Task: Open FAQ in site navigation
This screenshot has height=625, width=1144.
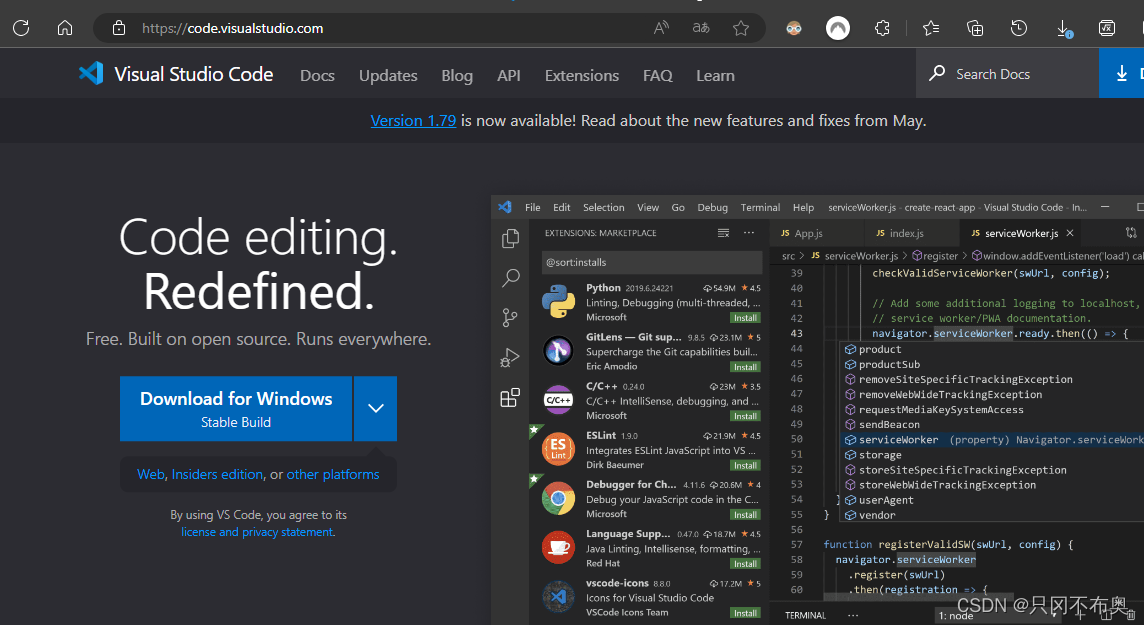Action: [657, 75]
